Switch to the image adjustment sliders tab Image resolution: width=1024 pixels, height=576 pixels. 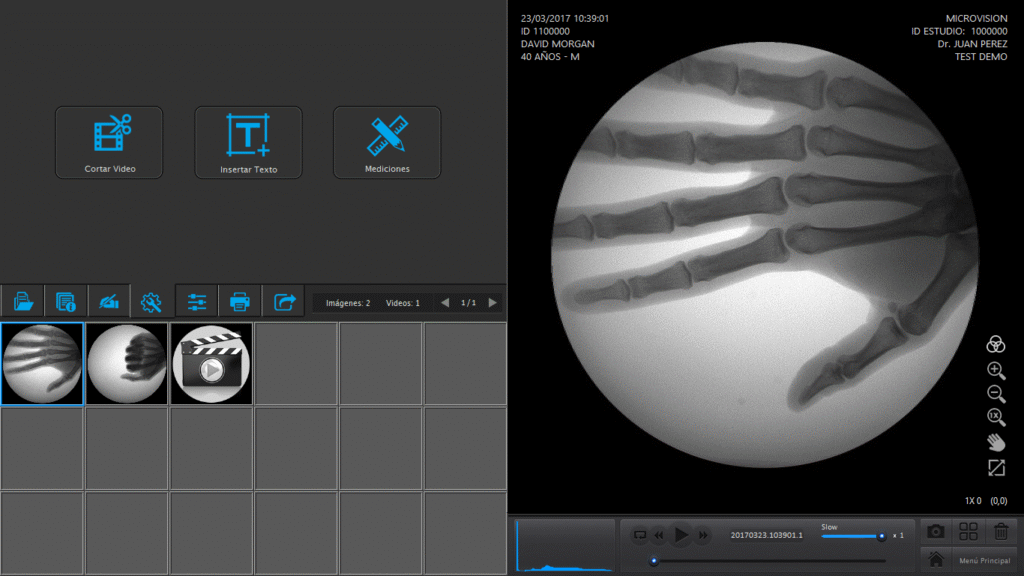[197, 301]
